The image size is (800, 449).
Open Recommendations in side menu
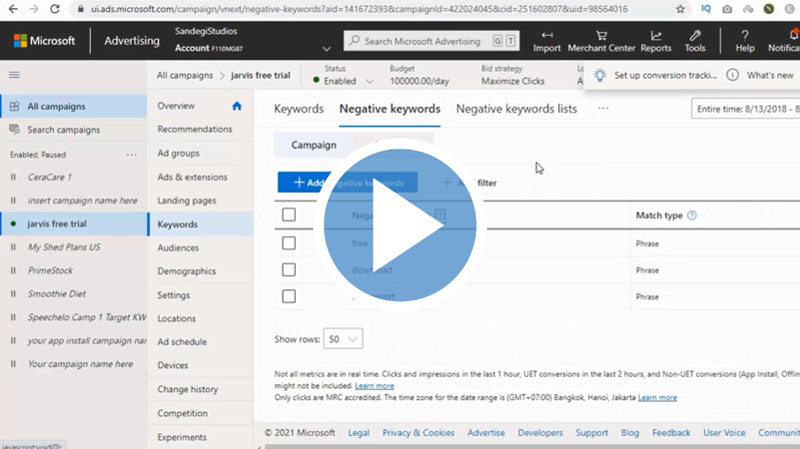click(195, 129)
